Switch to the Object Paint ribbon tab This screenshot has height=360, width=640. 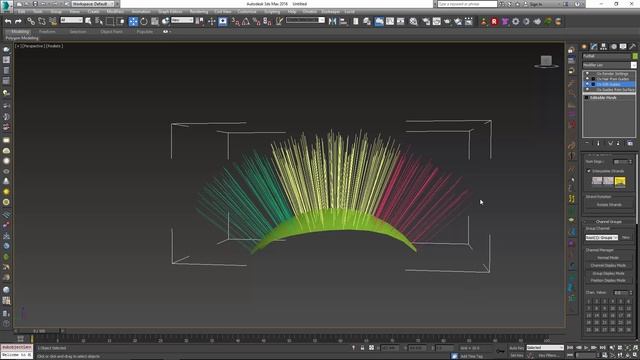pyautogui.click(x=111, y=31)
